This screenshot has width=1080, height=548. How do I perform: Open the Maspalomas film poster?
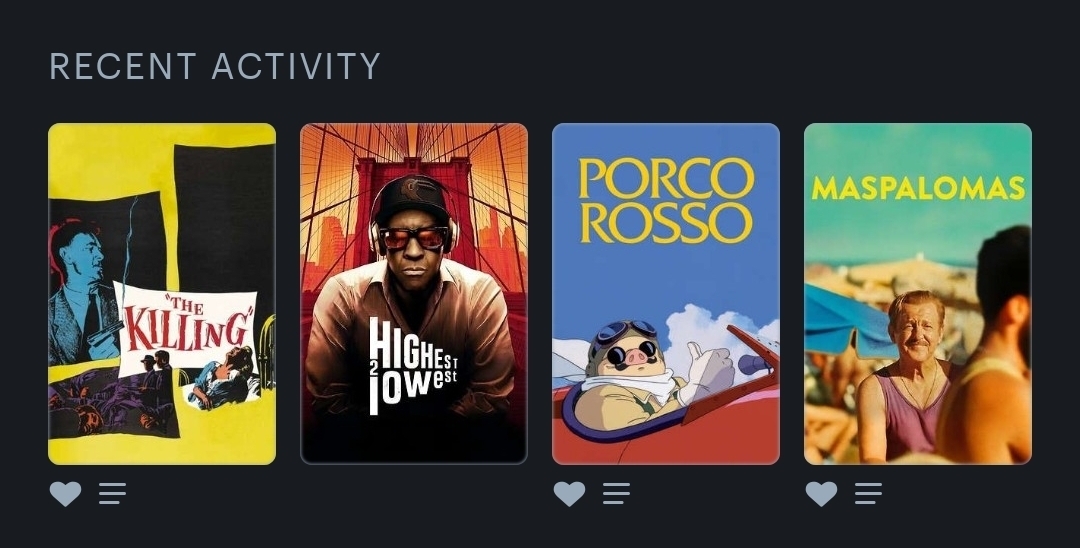click(x=918, y=294)
